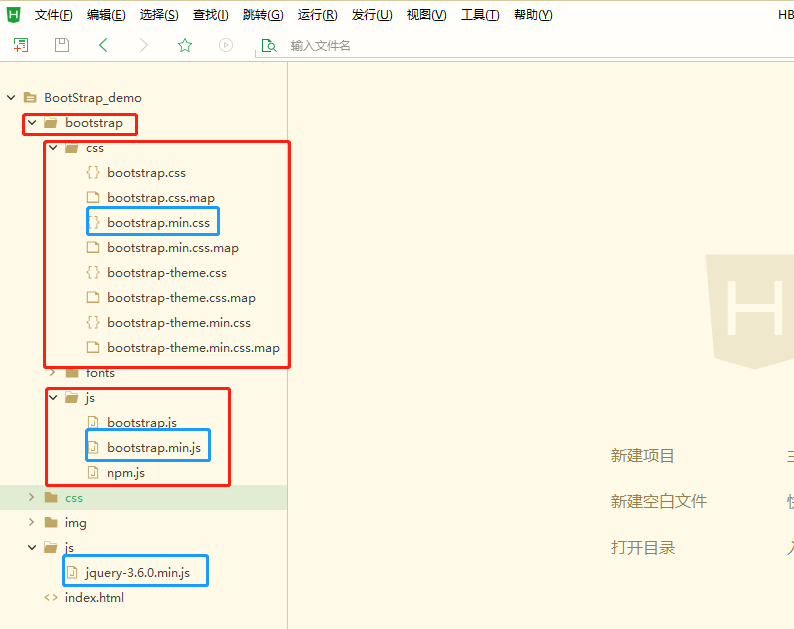Image resolution: width=794 pixels, height=629 pixels.
Task: Select bootstrap-theme.css.map file name
Action: coord(181,298)
